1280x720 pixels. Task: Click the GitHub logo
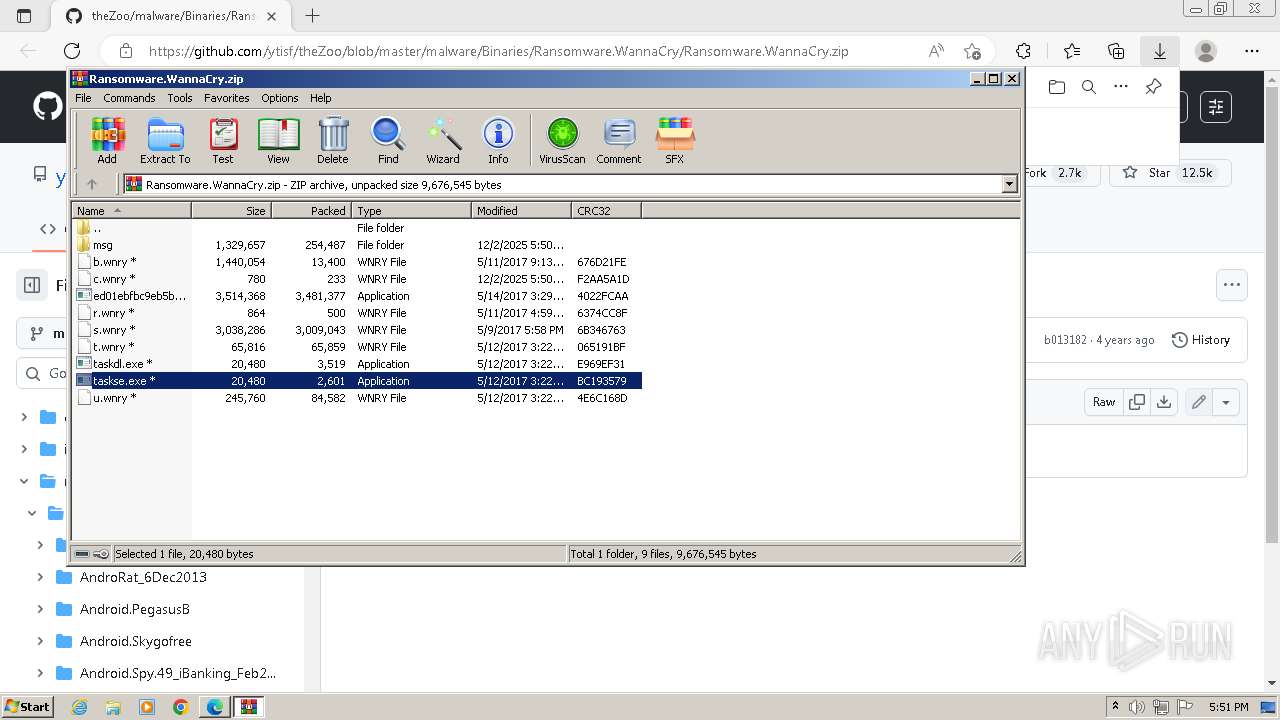point(48,107)
